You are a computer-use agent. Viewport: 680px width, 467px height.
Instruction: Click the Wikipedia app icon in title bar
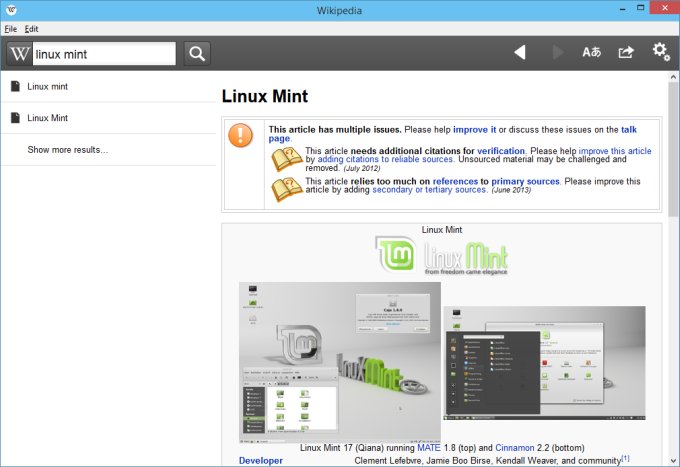[x=11, y=10]
